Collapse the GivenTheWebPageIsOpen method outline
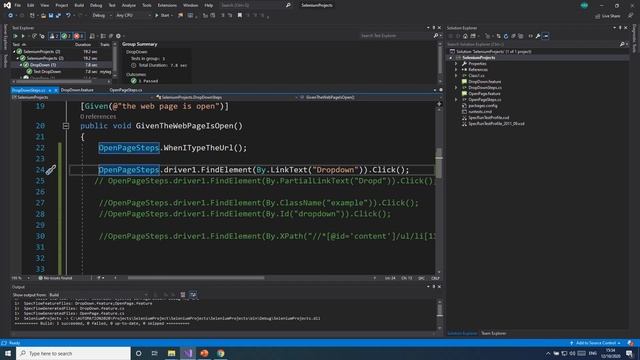The height and width of the screenshot is (360, 640). pyautogui.click(x=66, y=126)
